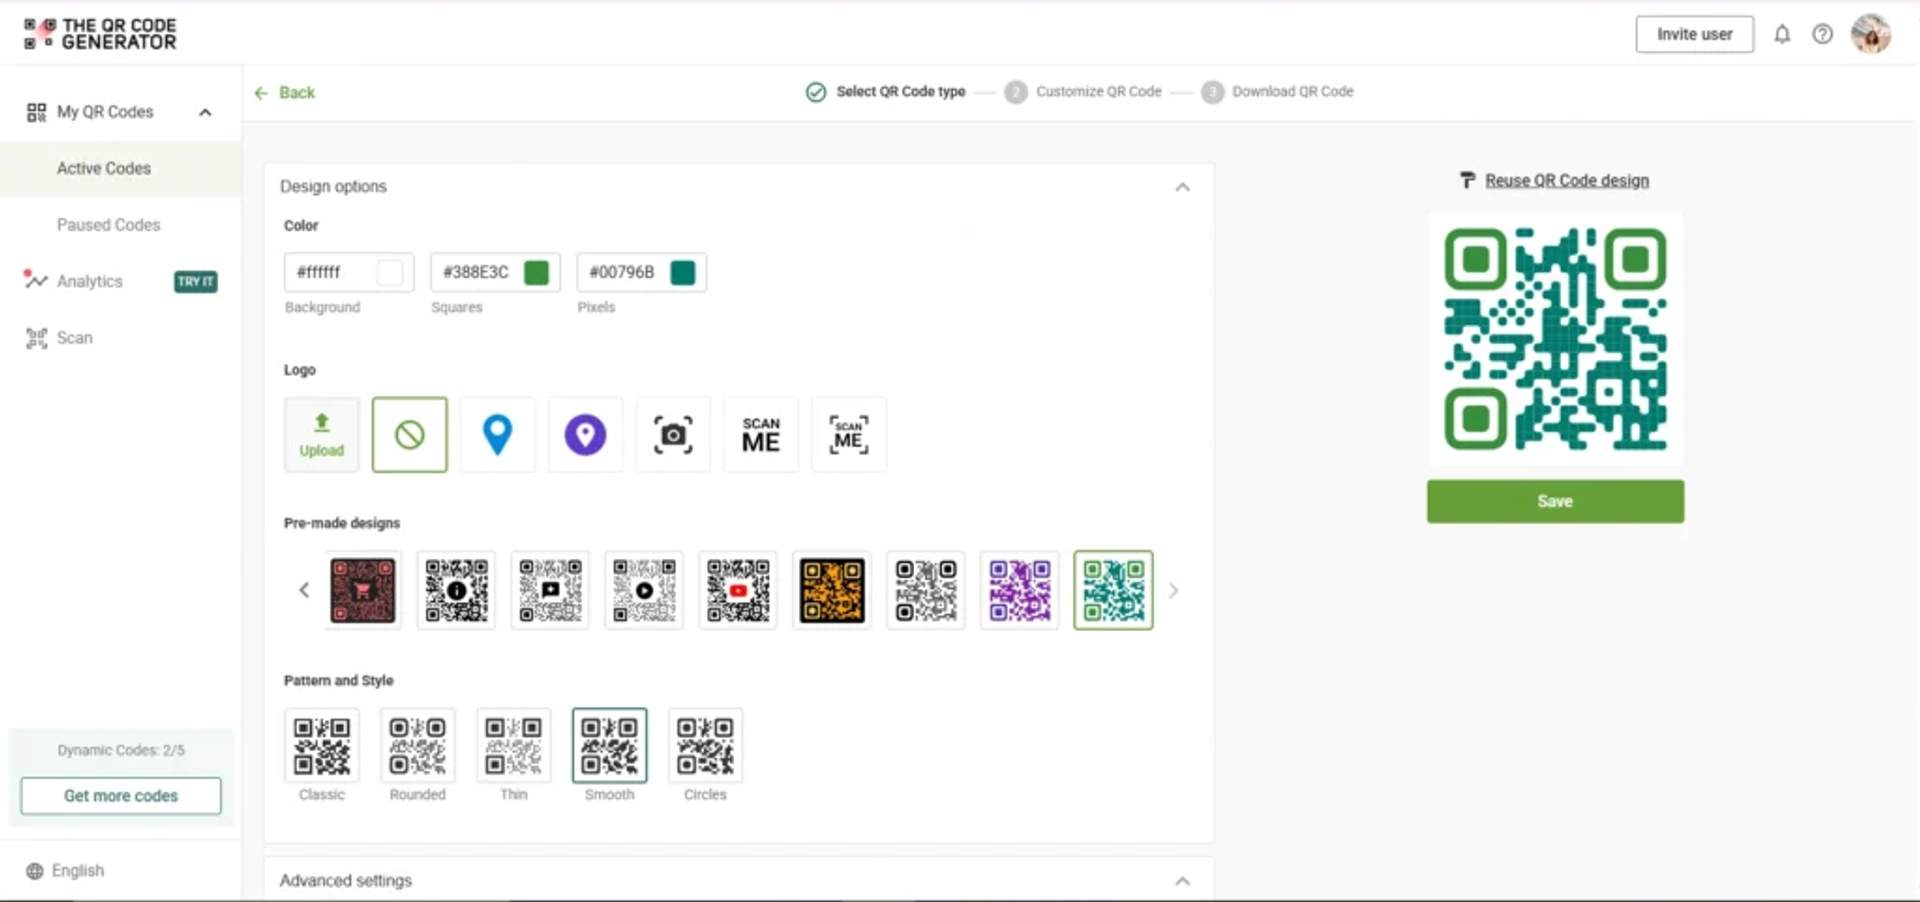Select the Smooth pattern style
1920x902 pixels.
tap(610, 746)
